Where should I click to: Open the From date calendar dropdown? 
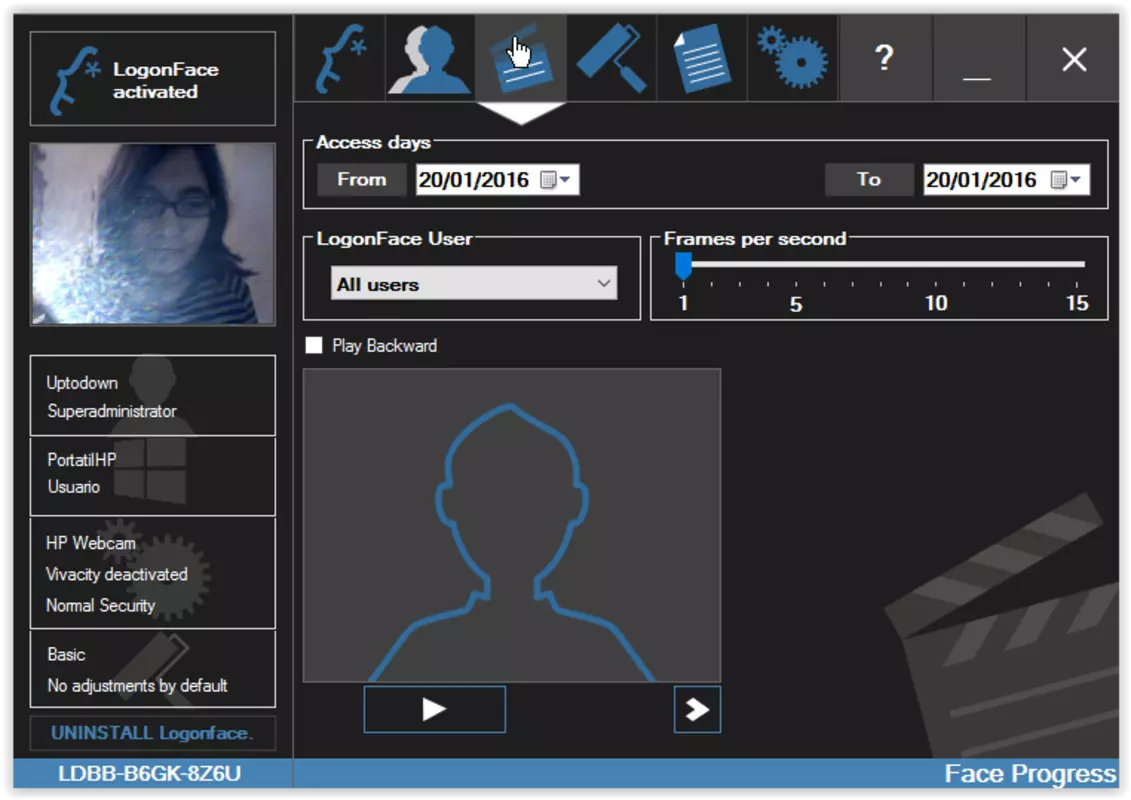pos(556,180)
